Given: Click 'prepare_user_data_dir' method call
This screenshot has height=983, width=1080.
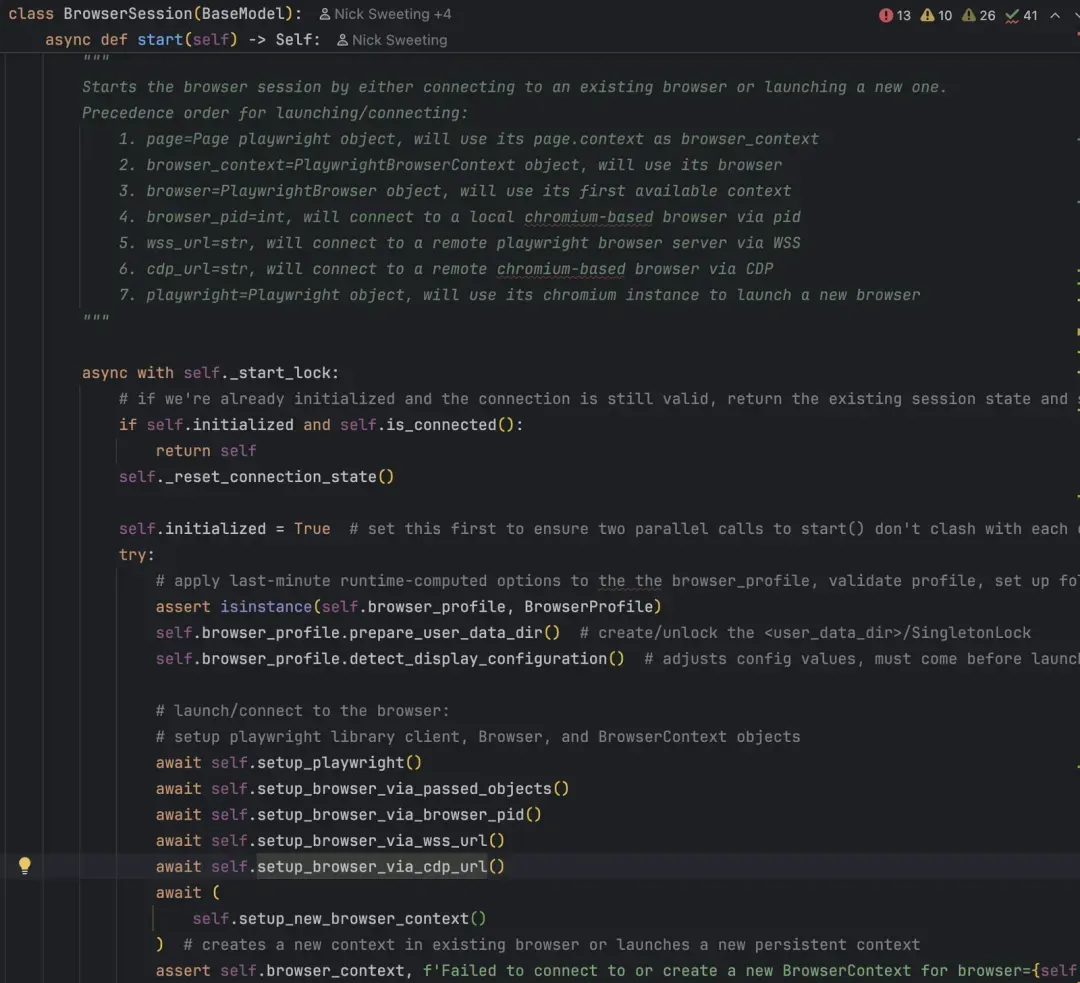Looking at the screenshot, I should 446,632.
